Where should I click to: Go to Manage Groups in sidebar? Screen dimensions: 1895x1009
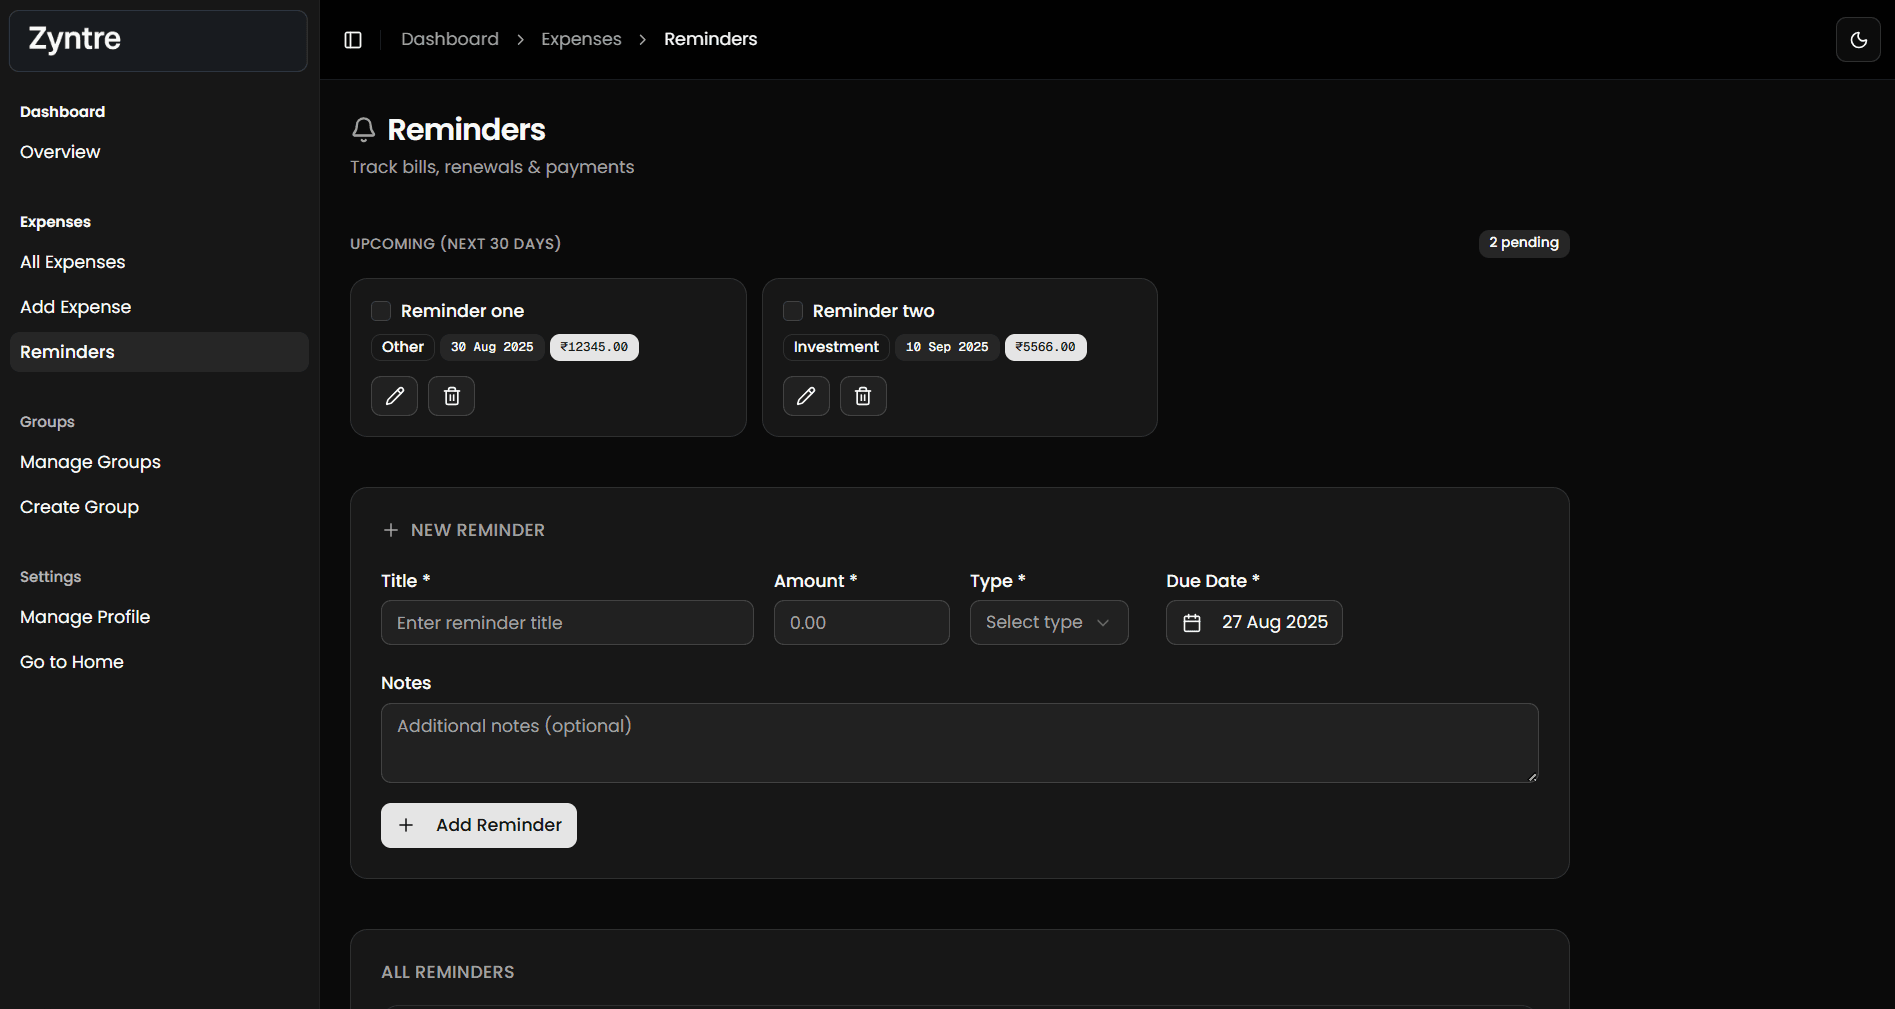(90, 462)
